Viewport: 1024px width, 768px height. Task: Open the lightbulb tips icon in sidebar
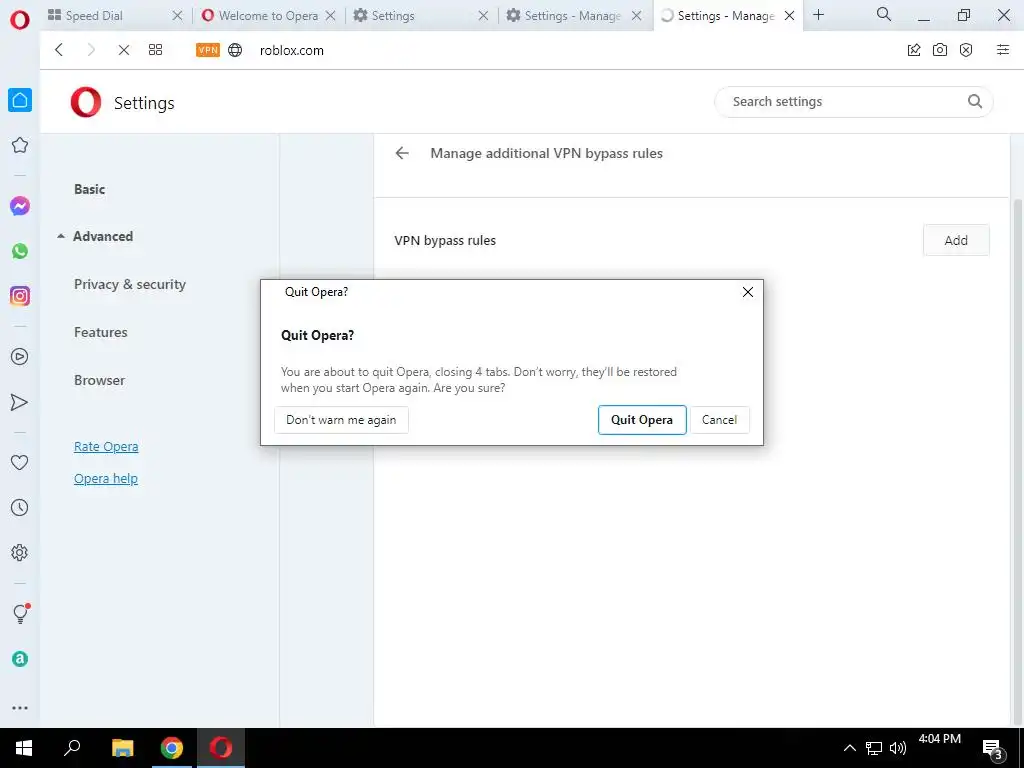pos(20,613)
